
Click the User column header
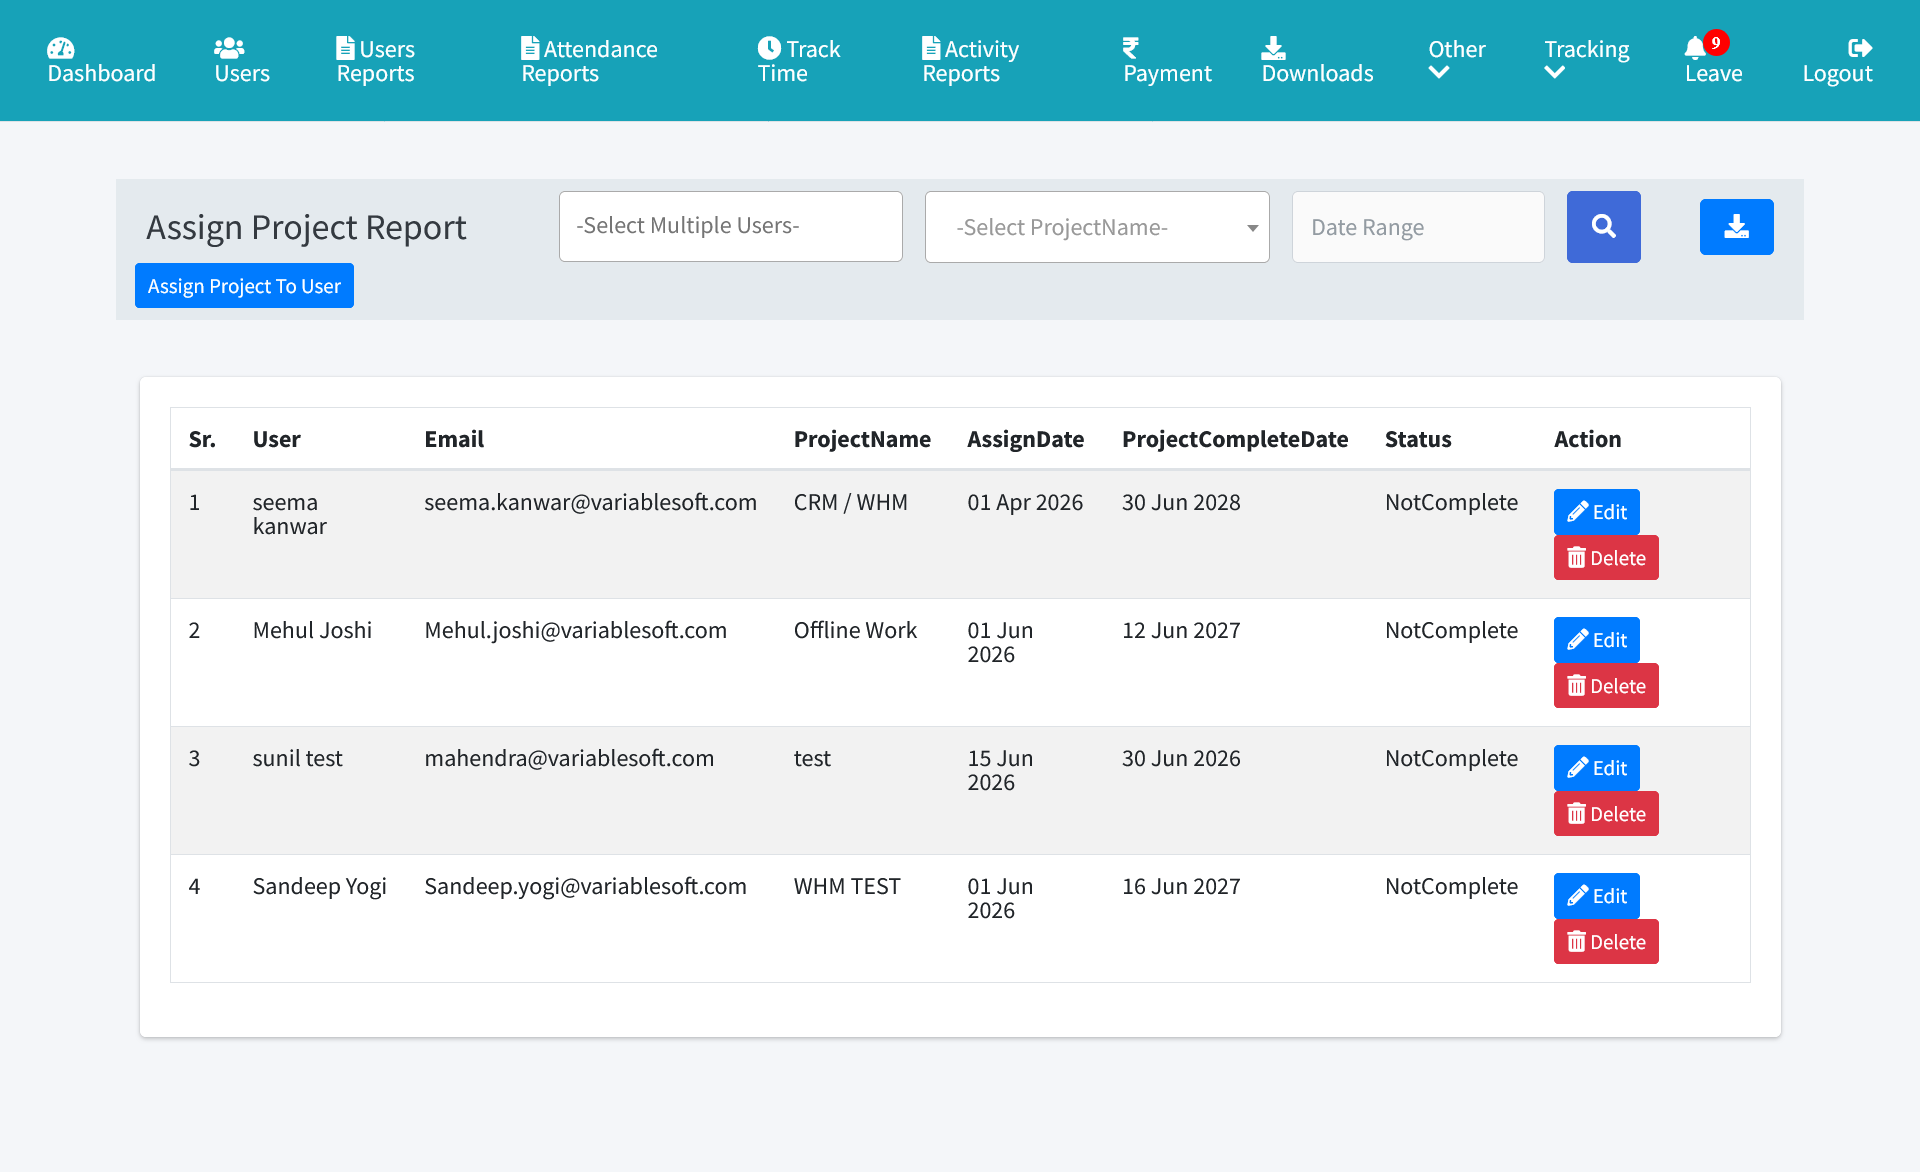point(277,439)
